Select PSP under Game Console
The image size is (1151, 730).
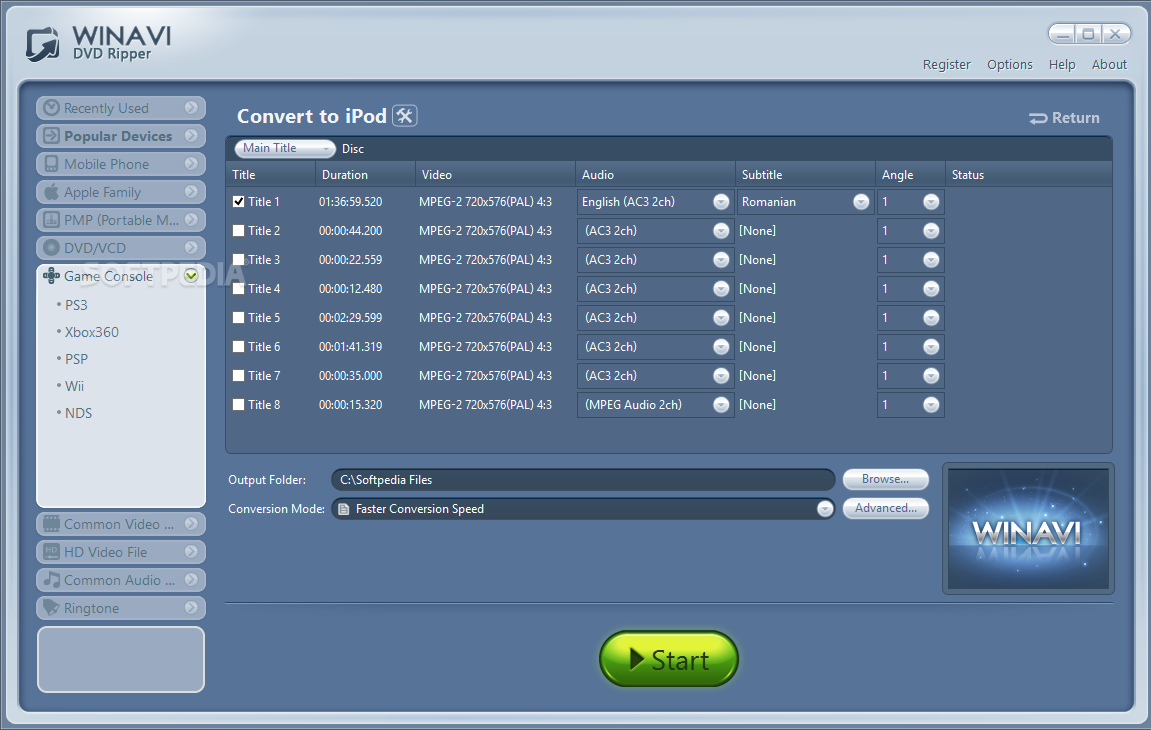(76, 359)
